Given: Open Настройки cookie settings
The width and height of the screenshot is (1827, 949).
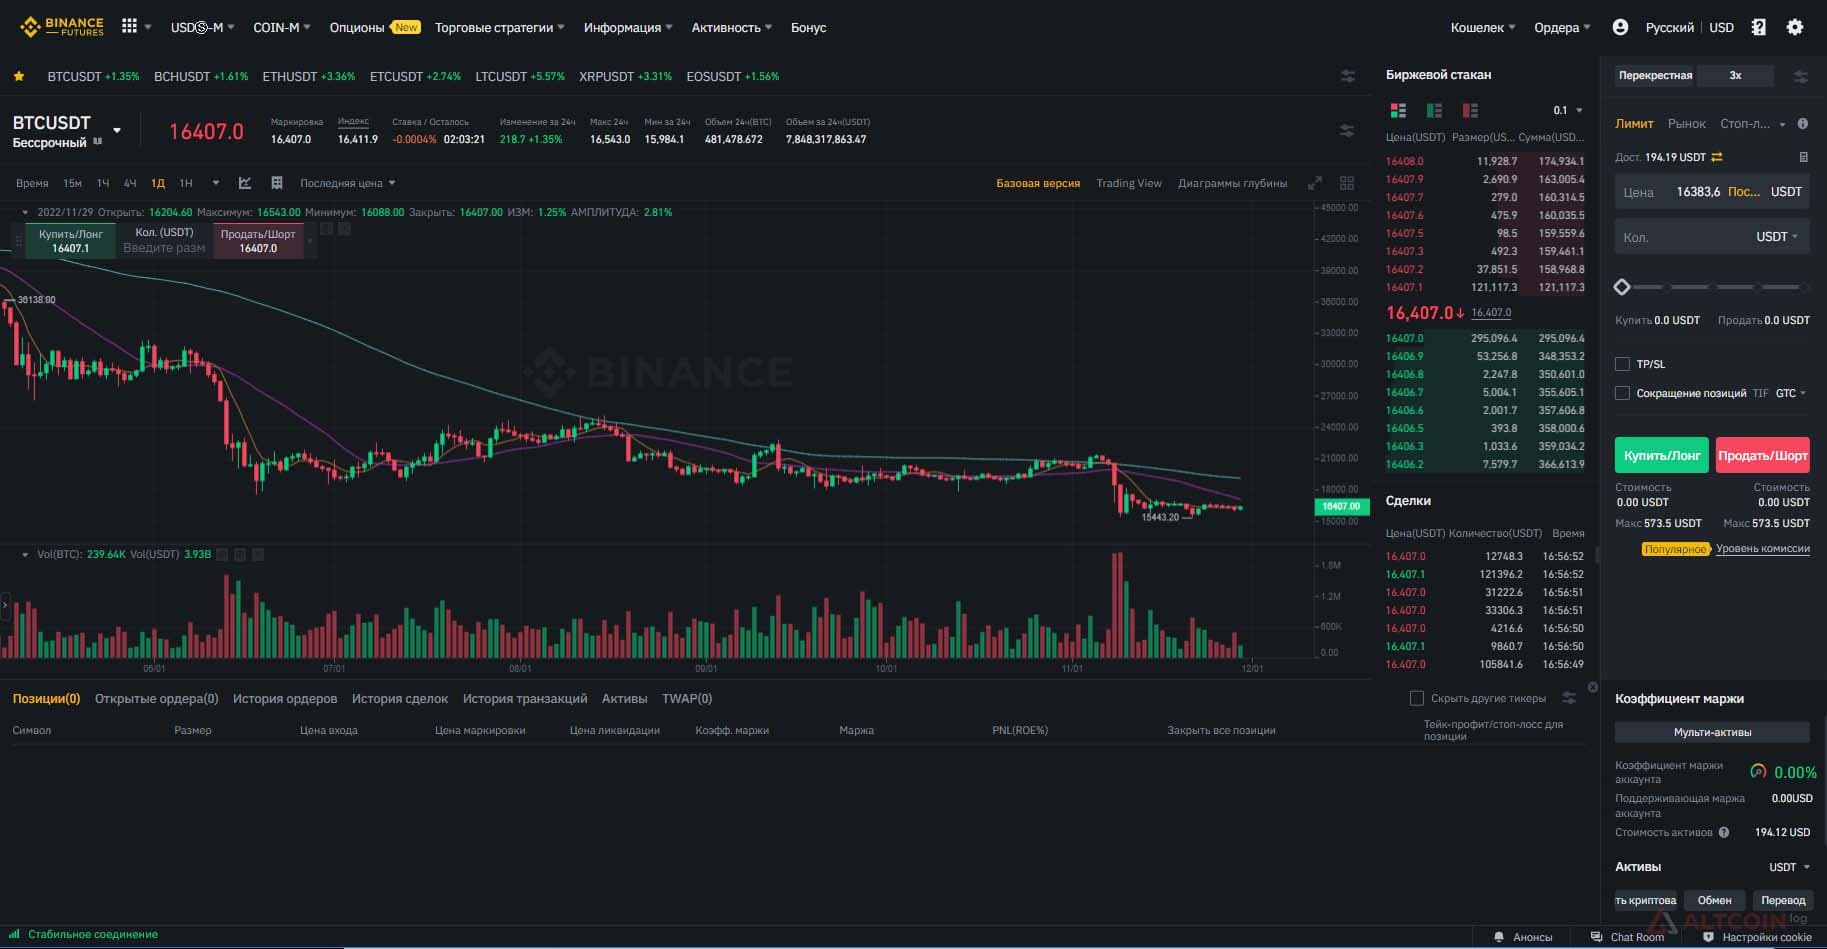Looking at the screenshot, I should 1757,937.
